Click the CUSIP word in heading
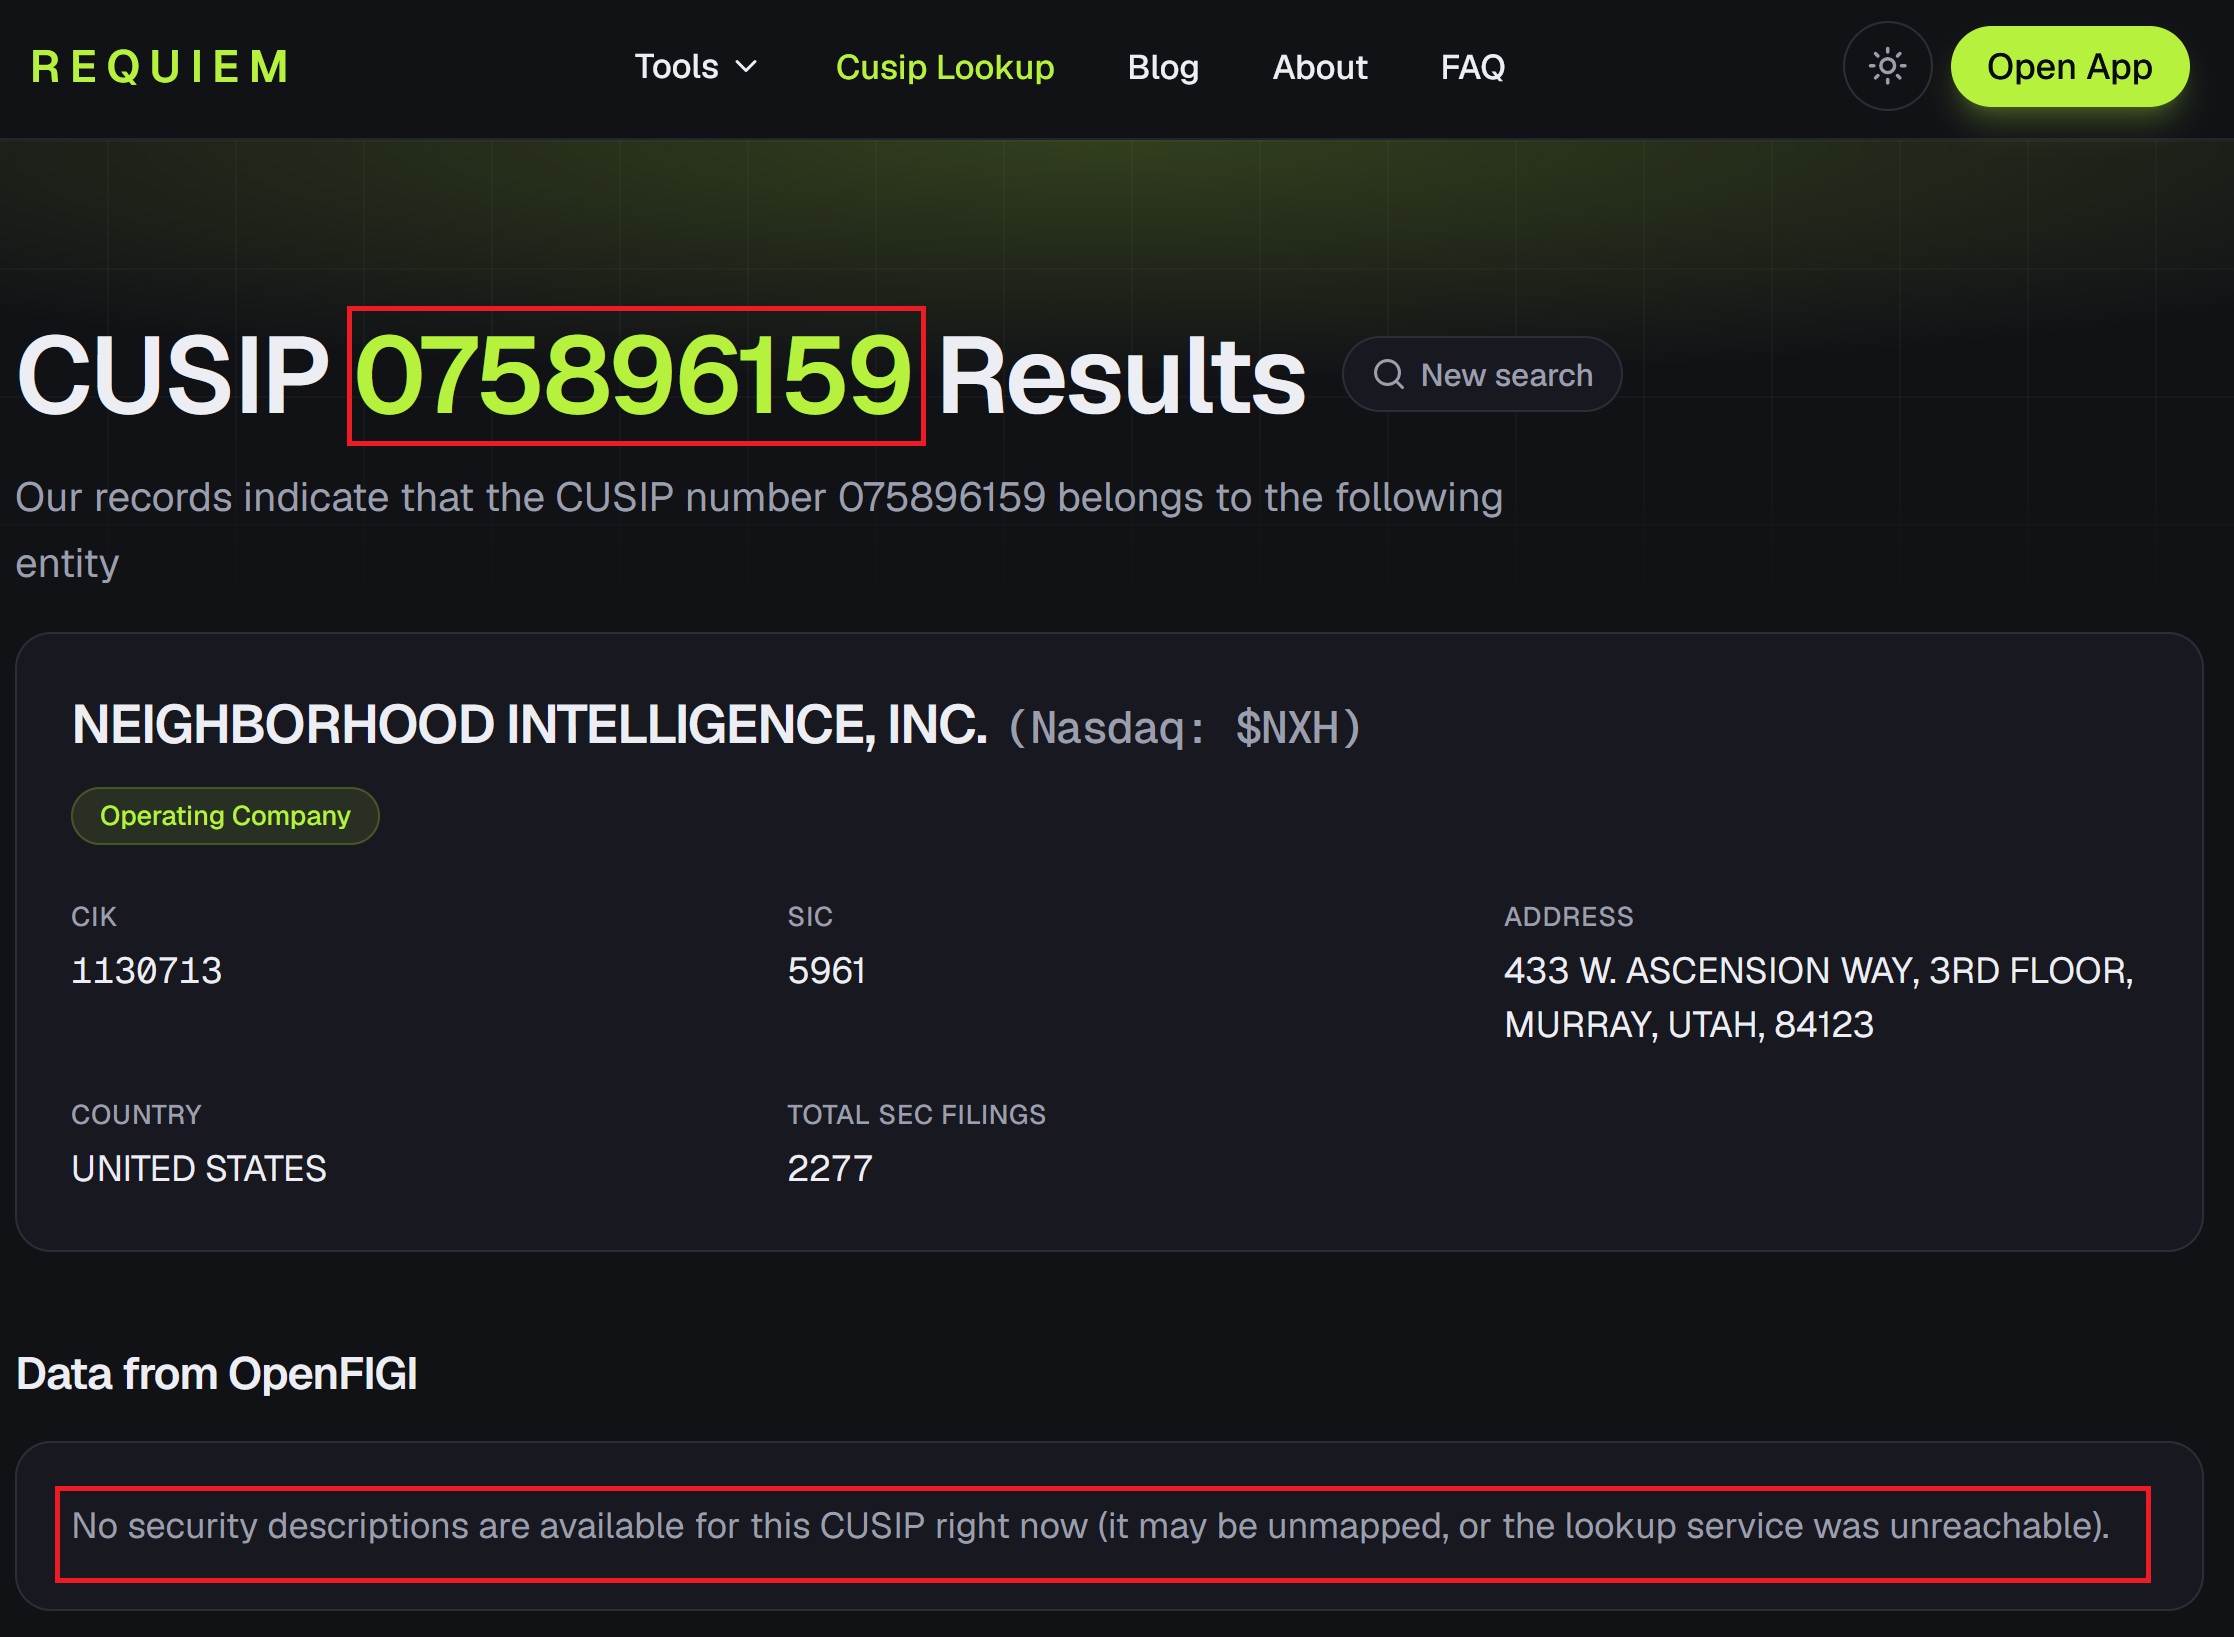The width and height of the screenshot is (2234, 1637). coord(173,375)
